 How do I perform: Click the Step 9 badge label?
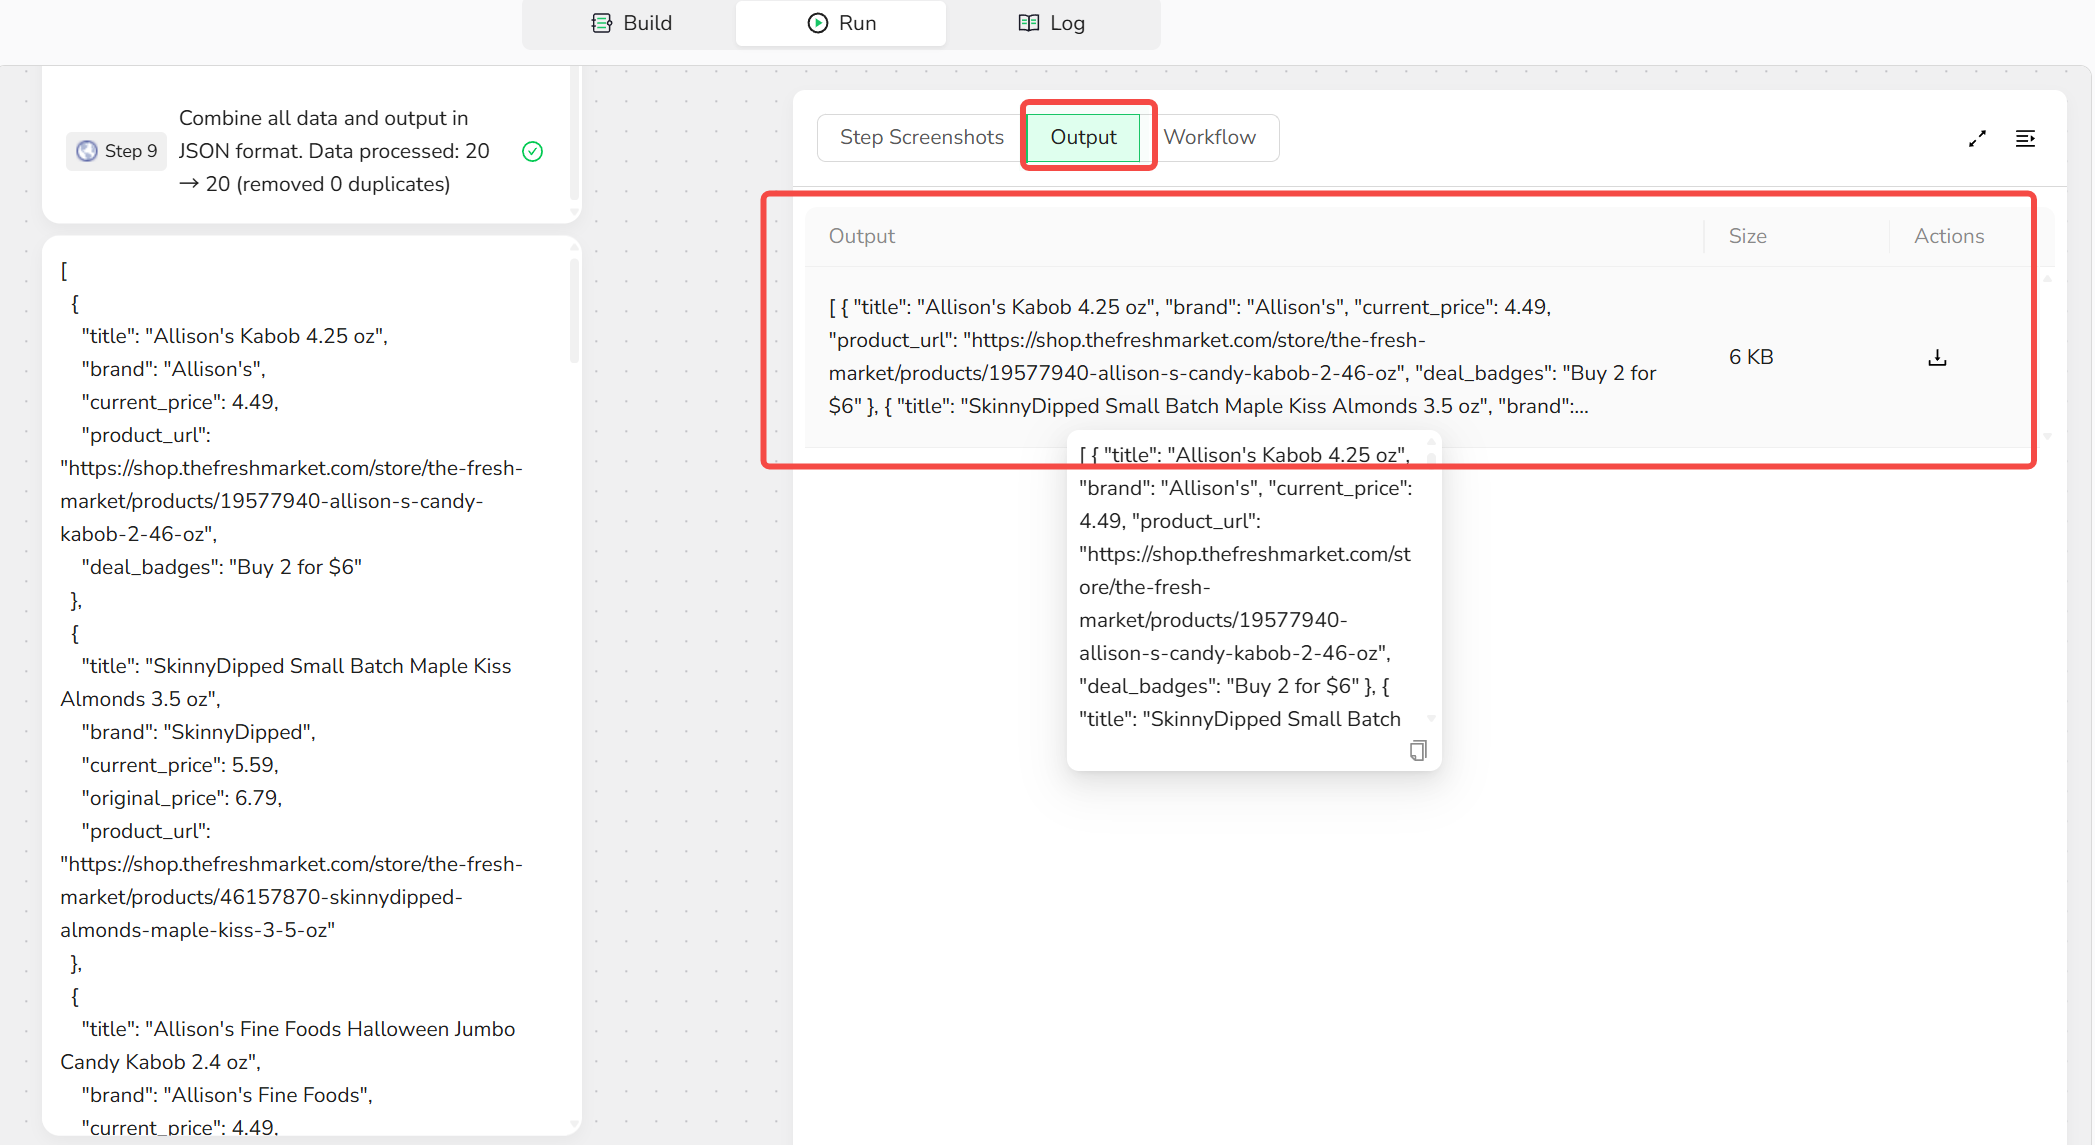130,151
